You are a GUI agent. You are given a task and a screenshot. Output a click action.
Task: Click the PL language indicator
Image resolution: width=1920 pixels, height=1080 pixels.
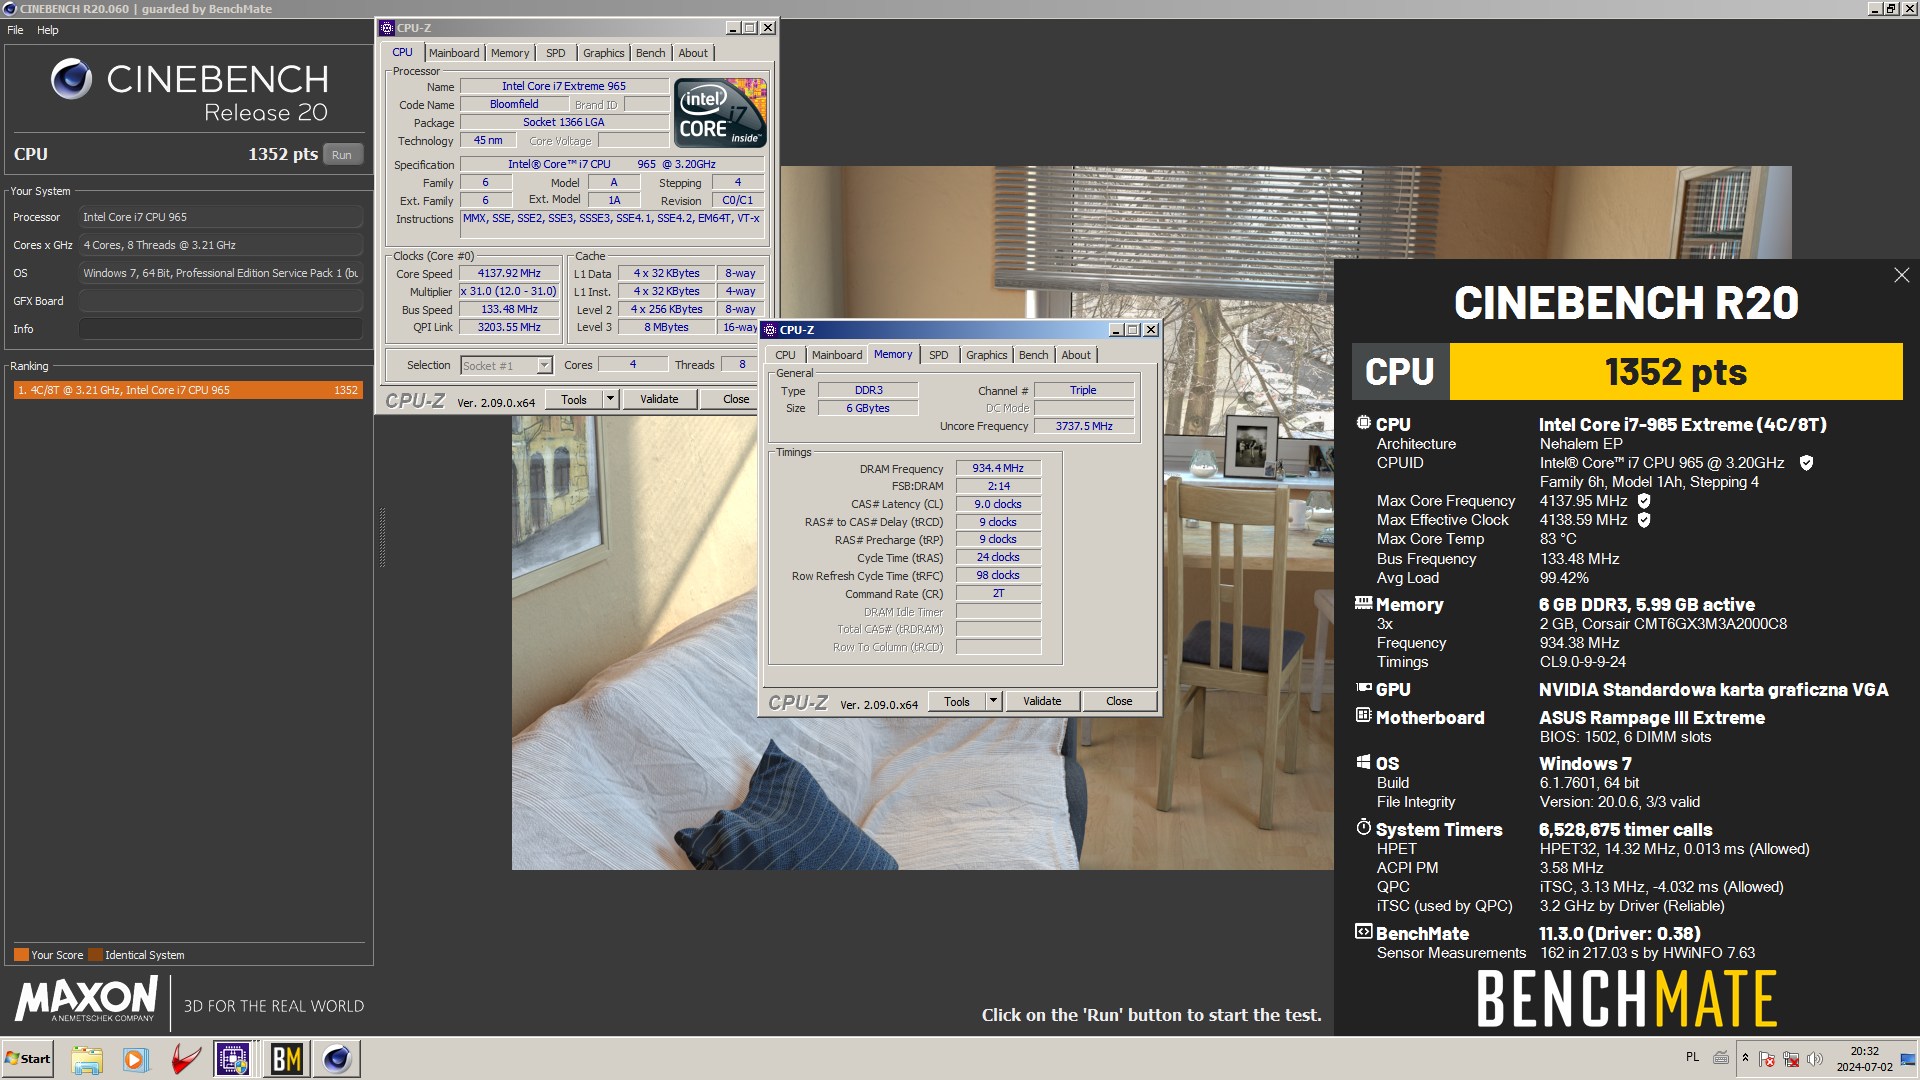pyautogui.click(x=1692, y=1057)
